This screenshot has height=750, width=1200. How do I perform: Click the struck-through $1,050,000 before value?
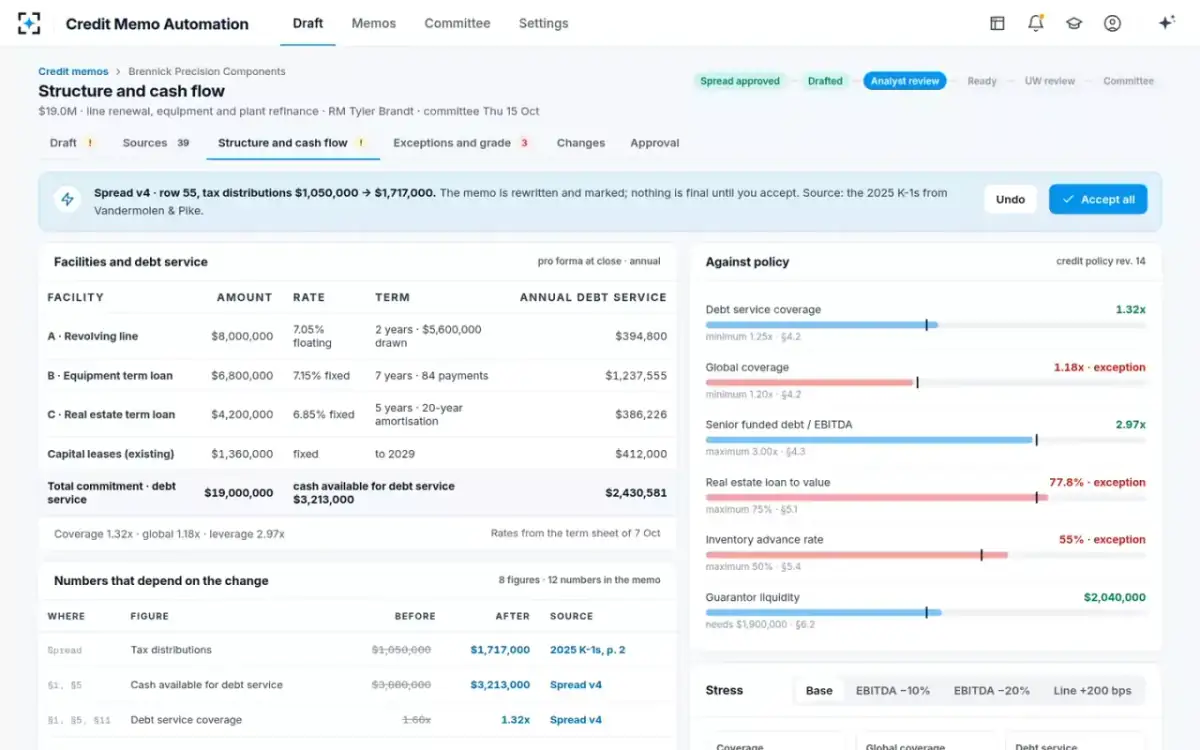coord(401,650)
